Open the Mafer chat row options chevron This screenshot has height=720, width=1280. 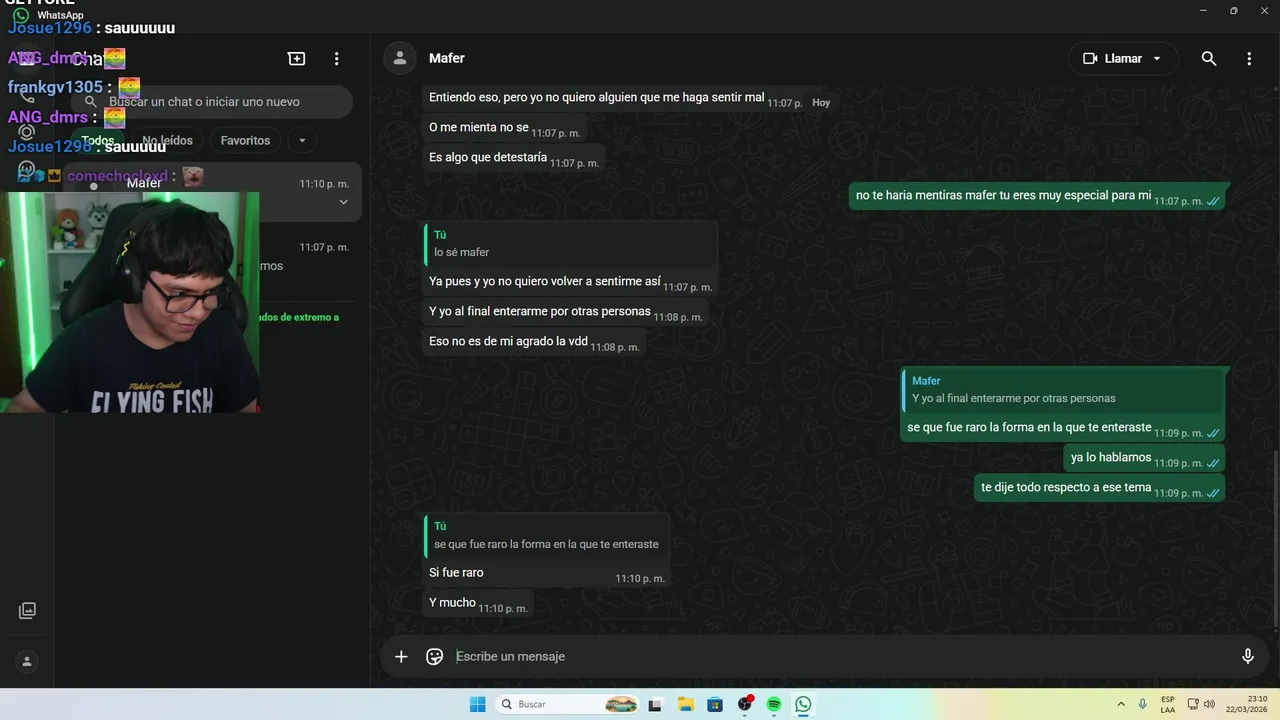pyautogui.click(x=343, y=202)
